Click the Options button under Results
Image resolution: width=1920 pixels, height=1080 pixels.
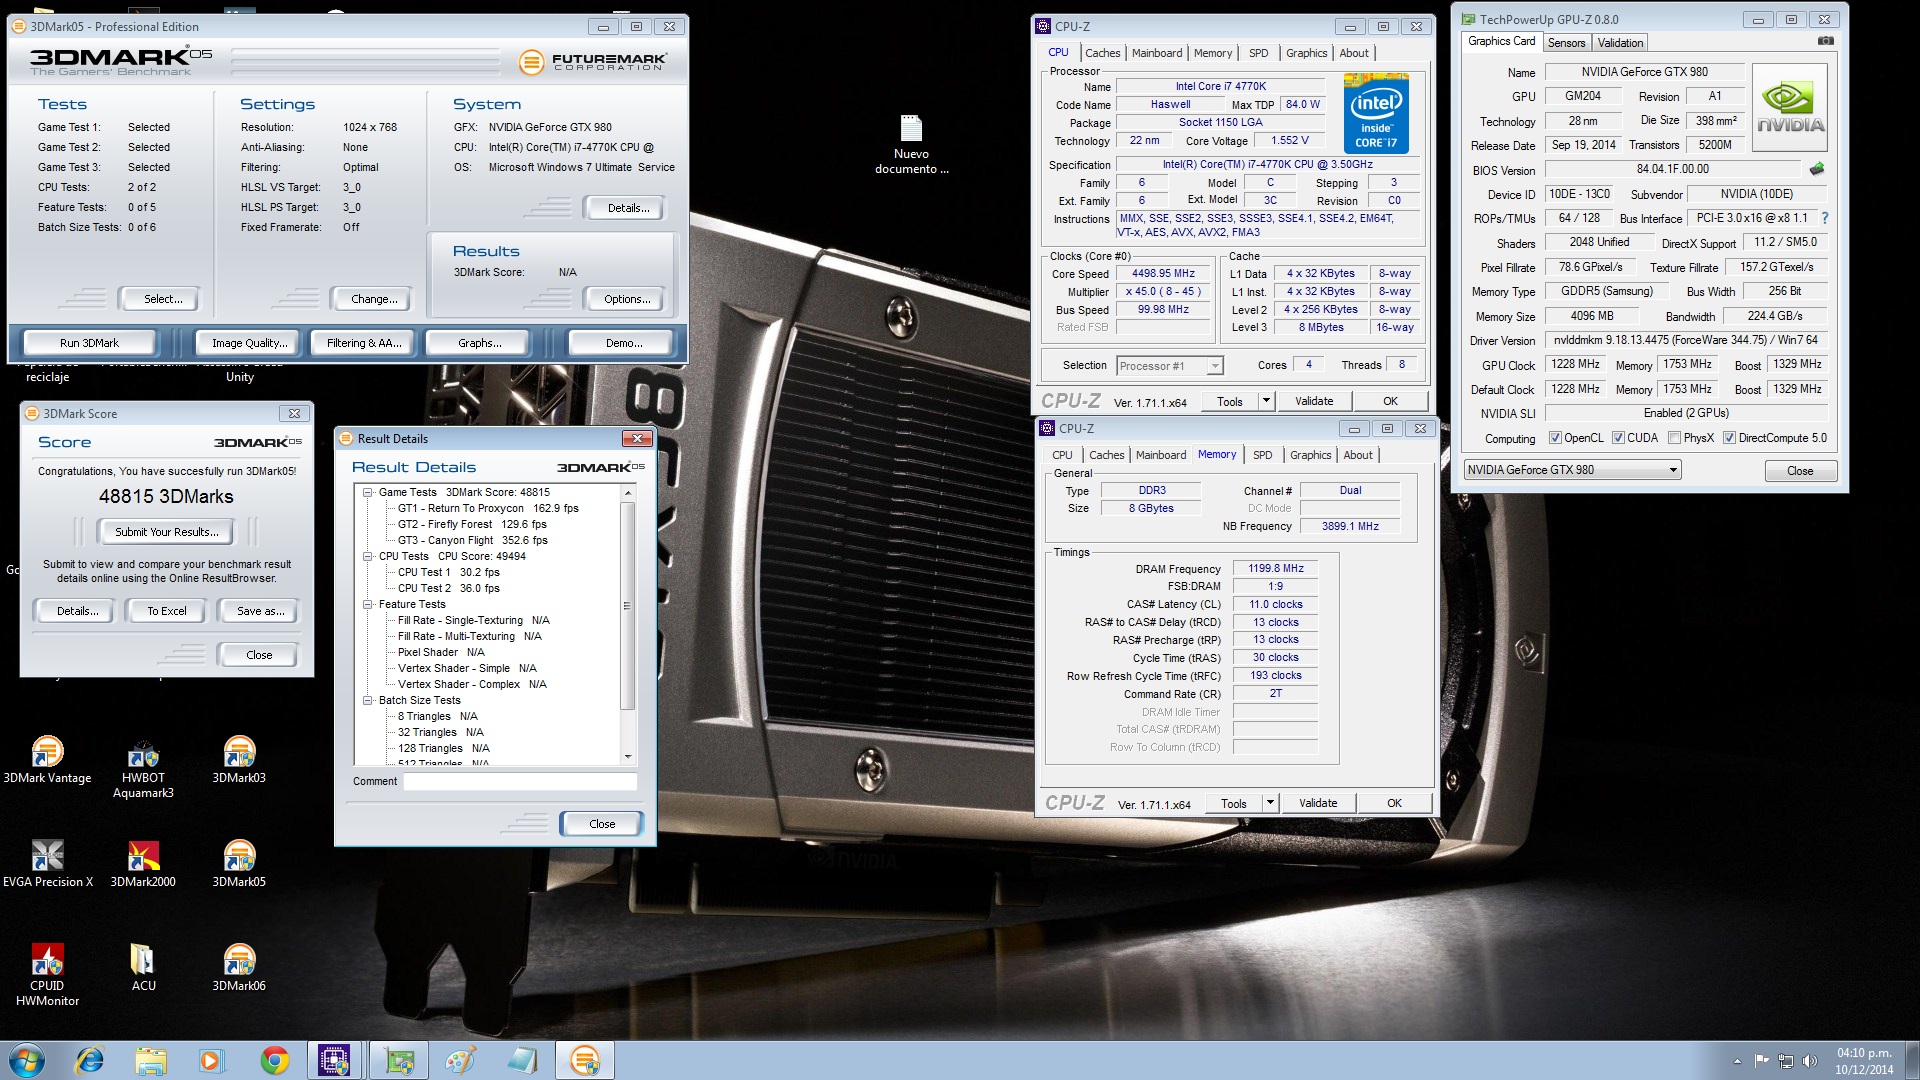coord(626,299)
